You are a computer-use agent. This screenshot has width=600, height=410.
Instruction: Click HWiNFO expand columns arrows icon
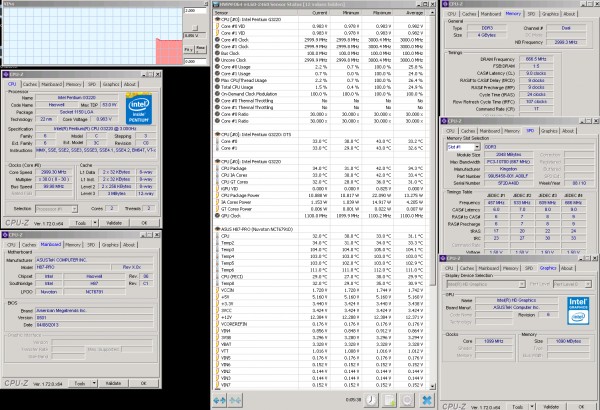click(x=220, y=400)
